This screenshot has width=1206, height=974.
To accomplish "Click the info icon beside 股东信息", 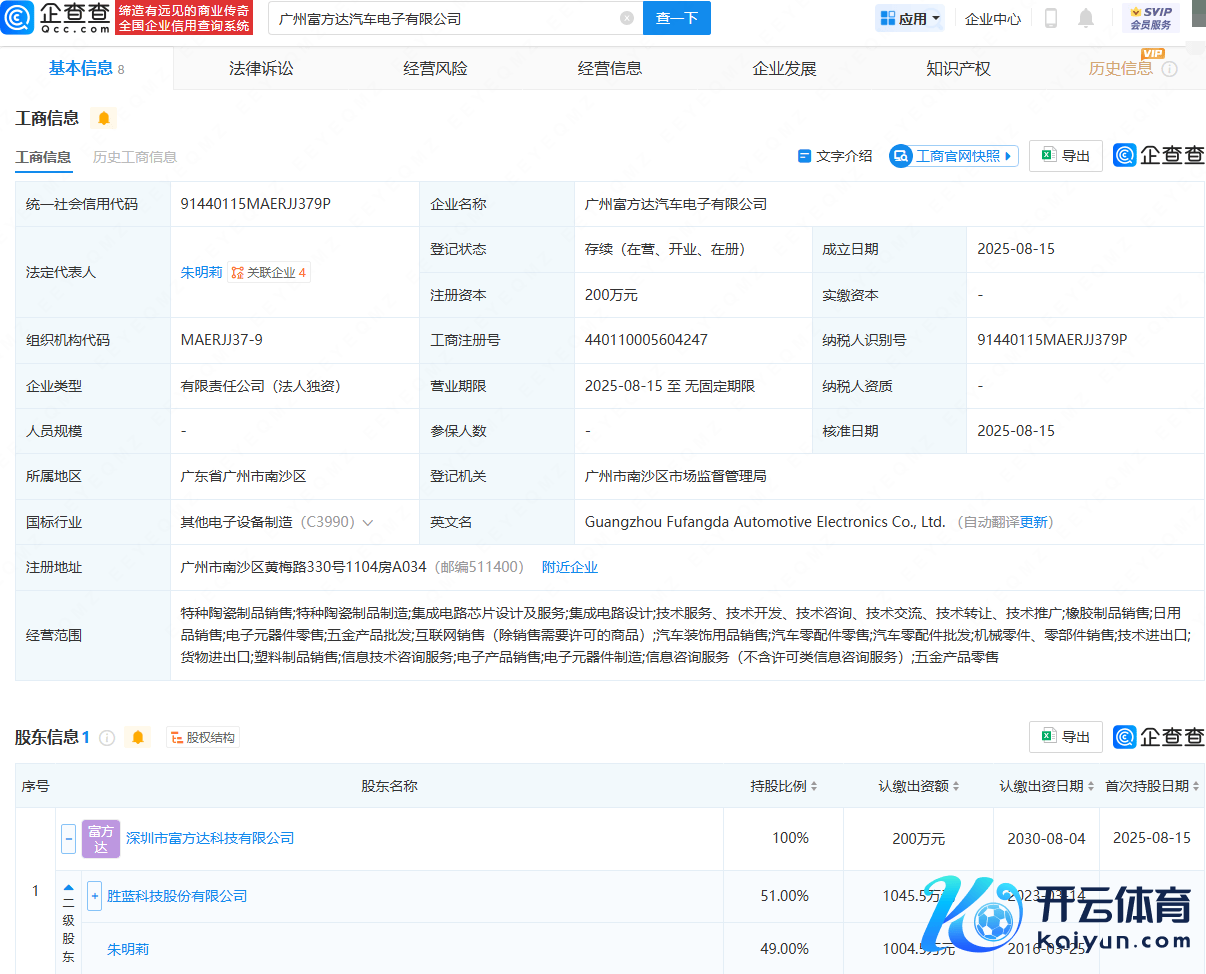I will (x=107, y=737).
